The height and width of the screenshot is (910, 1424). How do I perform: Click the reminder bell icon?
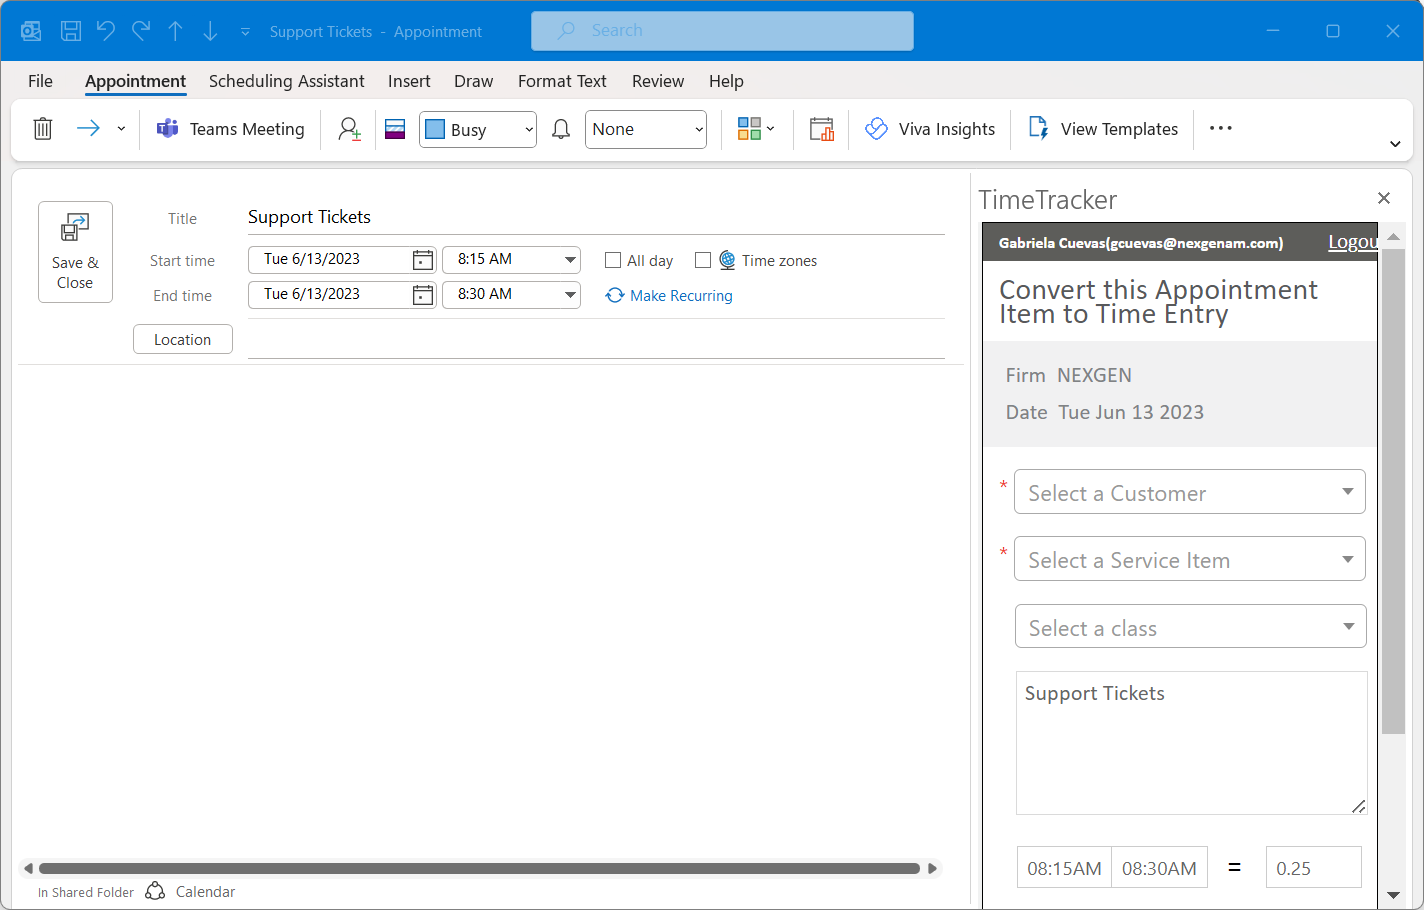561,129
